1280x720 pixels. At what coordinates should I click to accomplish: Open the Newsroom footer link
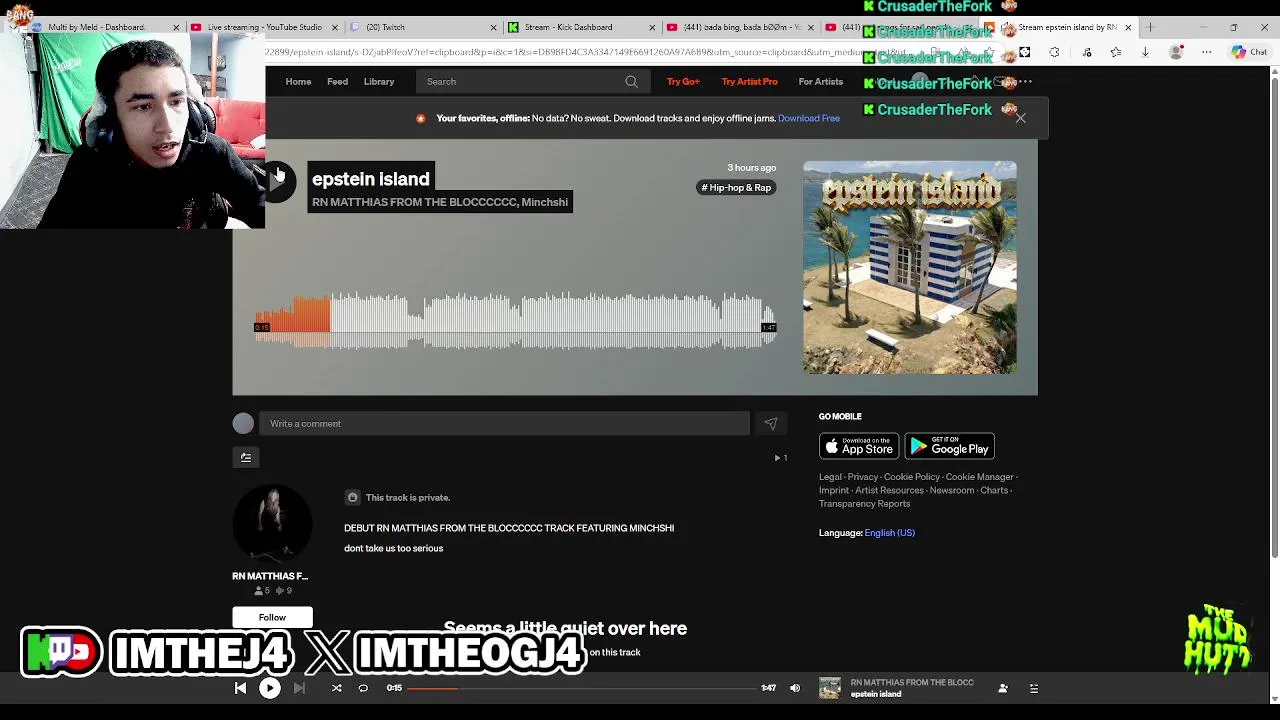tap(952, 491)
